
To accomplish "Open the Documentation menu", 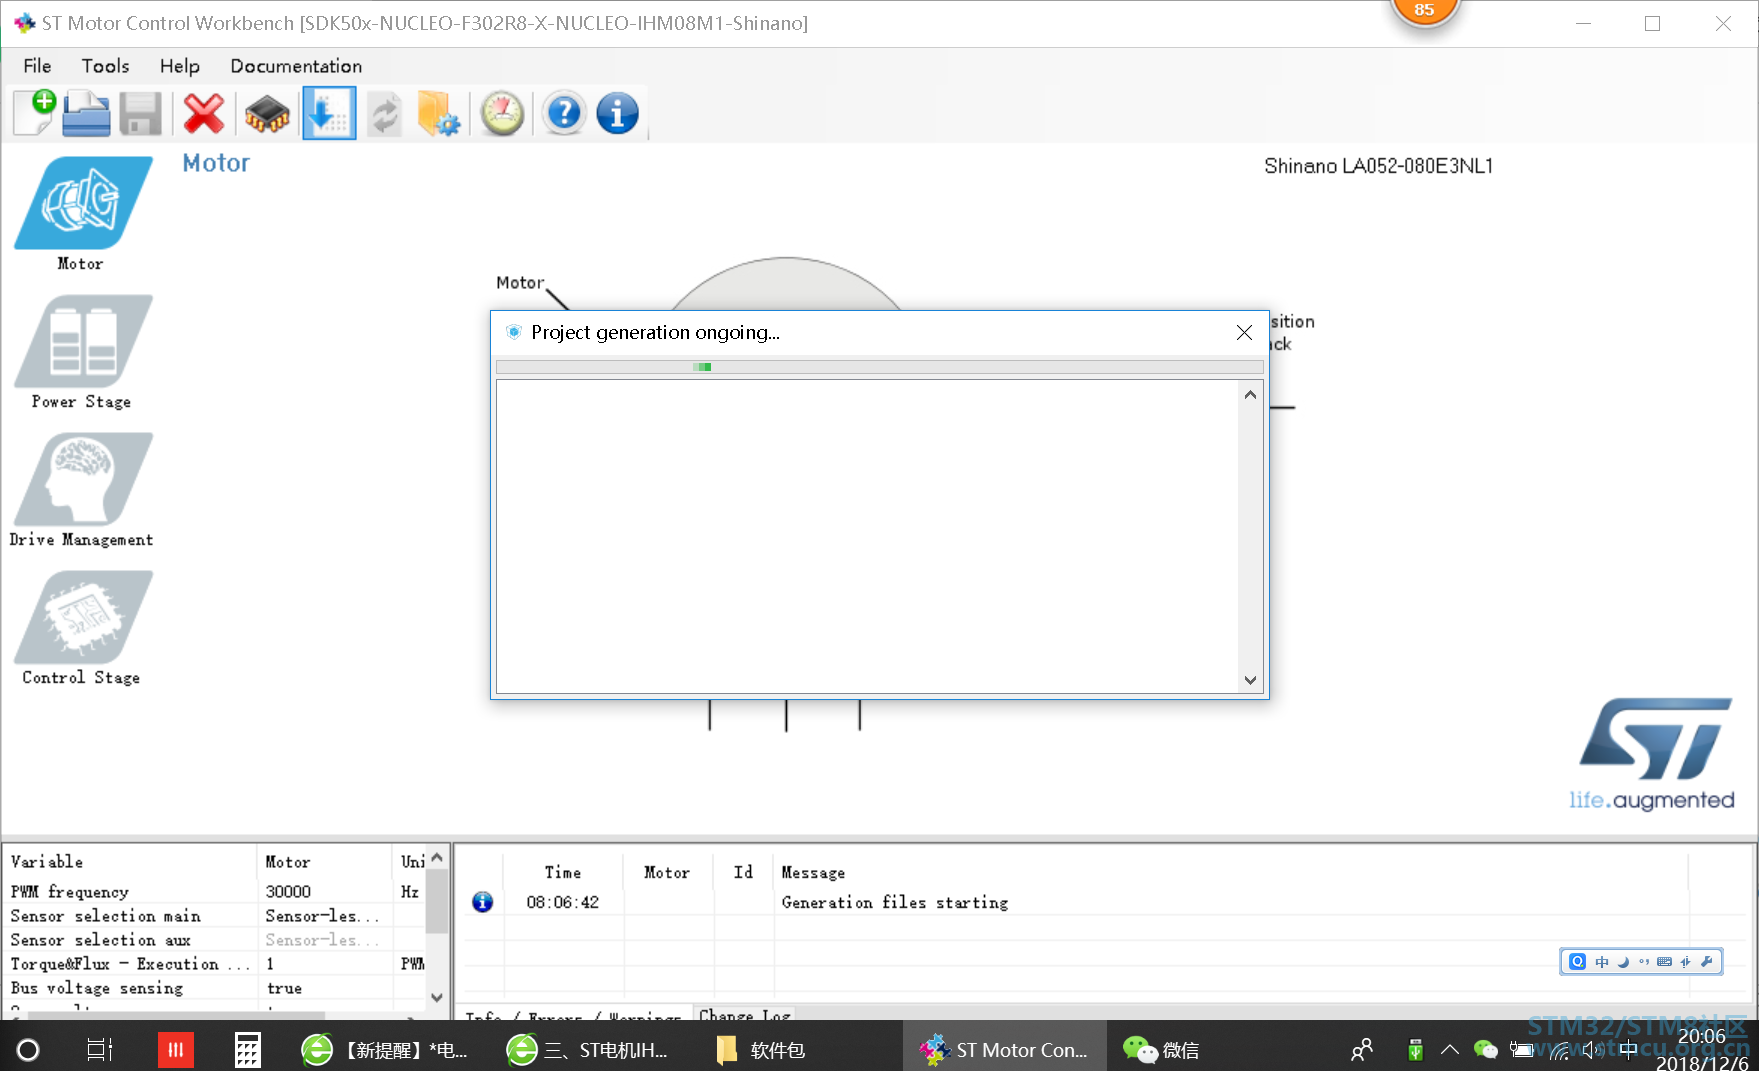I will (x=296, y=66).
